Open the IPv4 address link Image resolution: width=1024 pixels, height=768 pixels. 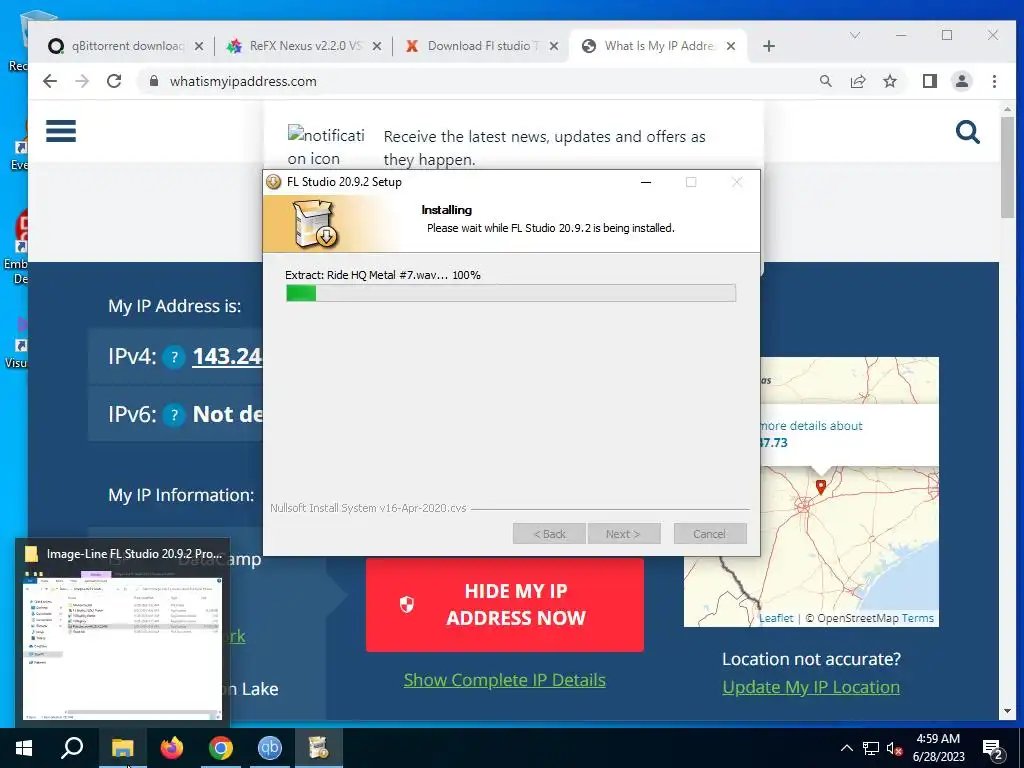coord(227,356)
